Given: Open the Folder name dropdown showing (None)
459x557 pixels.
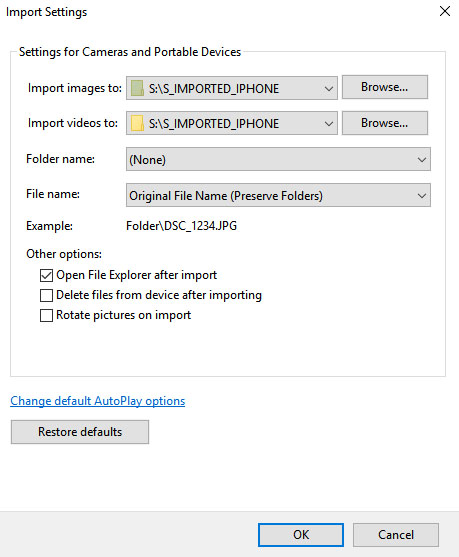Looking at the screenshot, I should point(278,159).
